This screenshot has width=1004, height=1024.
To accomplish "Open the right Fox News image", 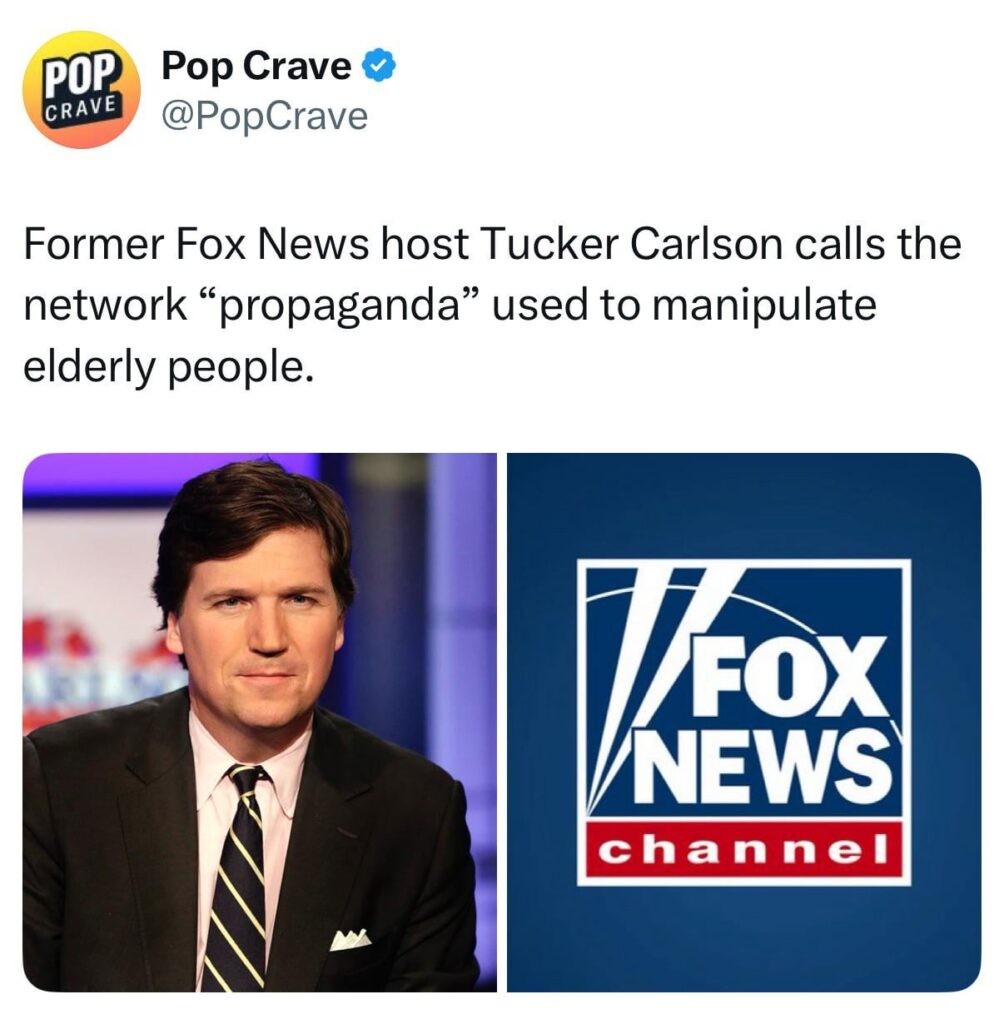I will click(x=744, y=722).
